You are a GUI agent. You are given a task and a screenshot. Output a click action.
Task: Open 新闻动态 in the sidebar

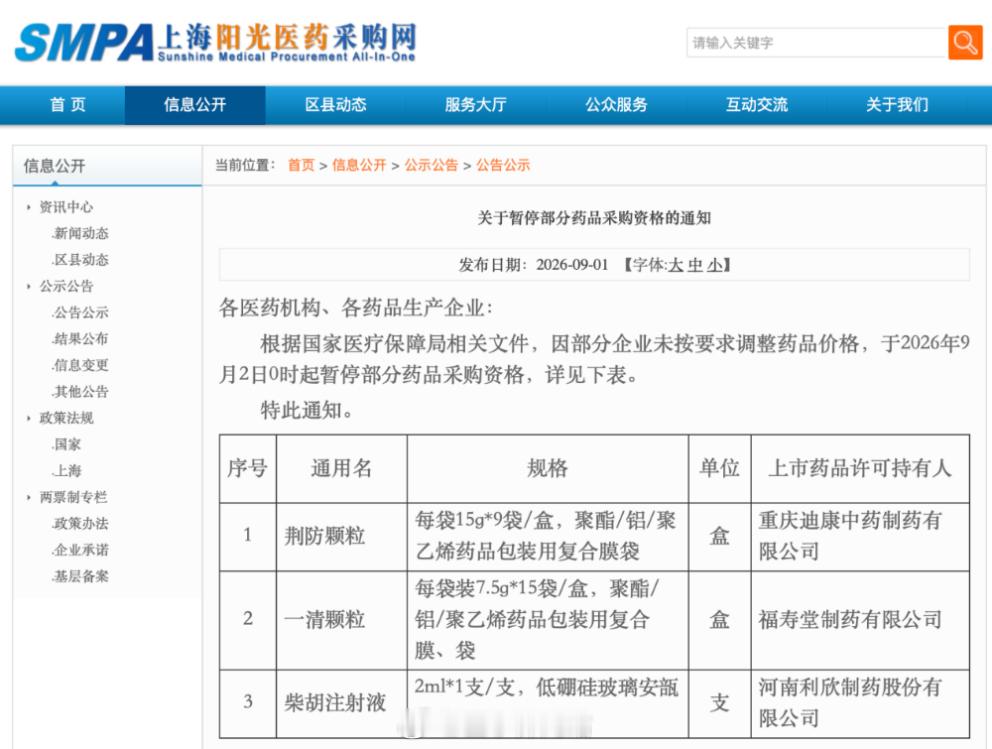point(80,233)
